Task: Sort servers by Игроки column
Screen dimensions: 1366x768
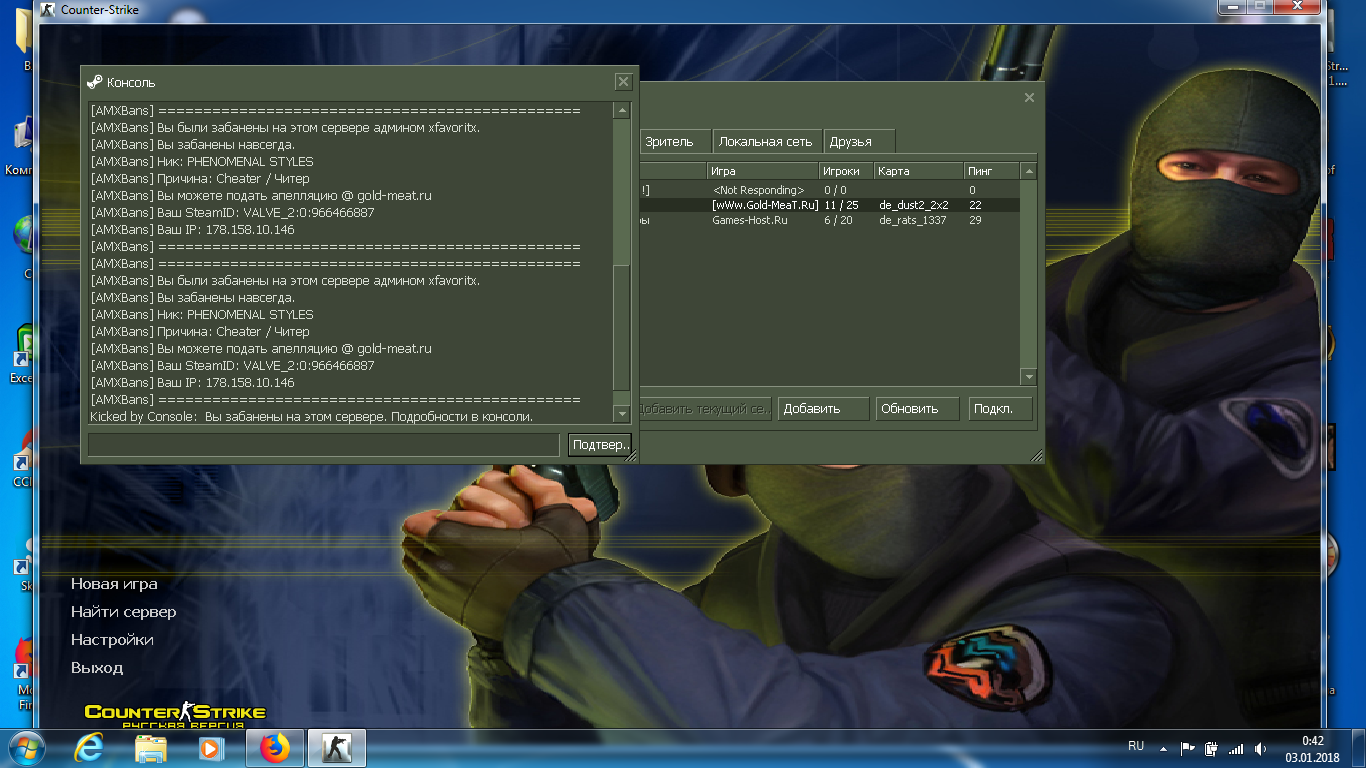Action: coord(846,171)
